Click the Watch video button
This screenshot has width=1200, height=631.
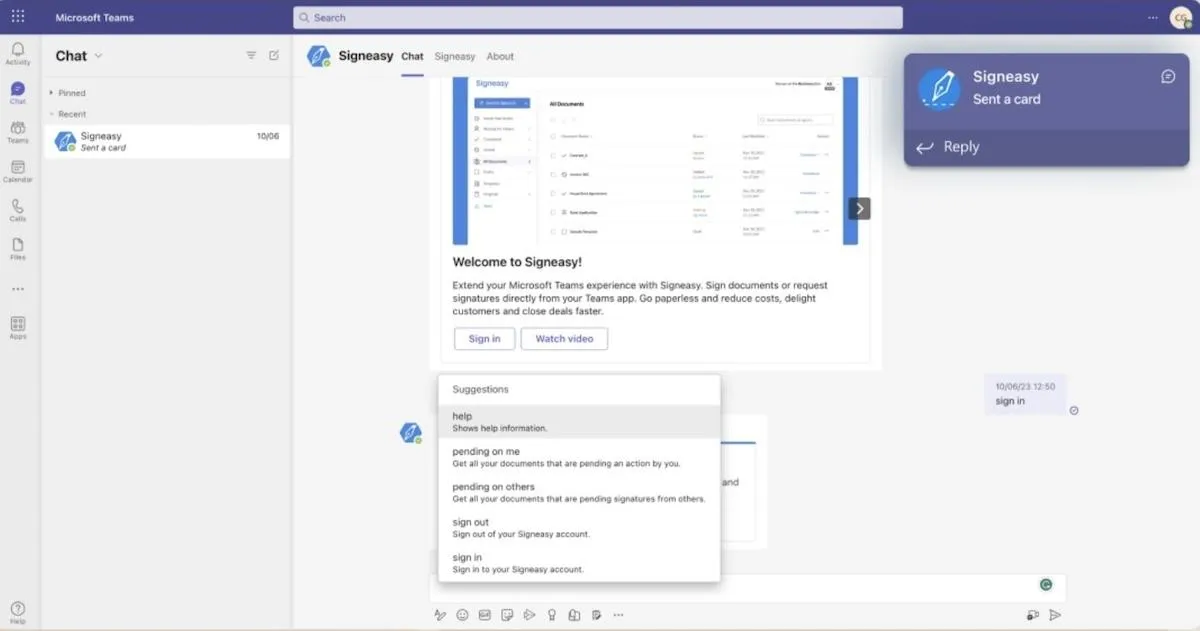[x=564, y=339]
